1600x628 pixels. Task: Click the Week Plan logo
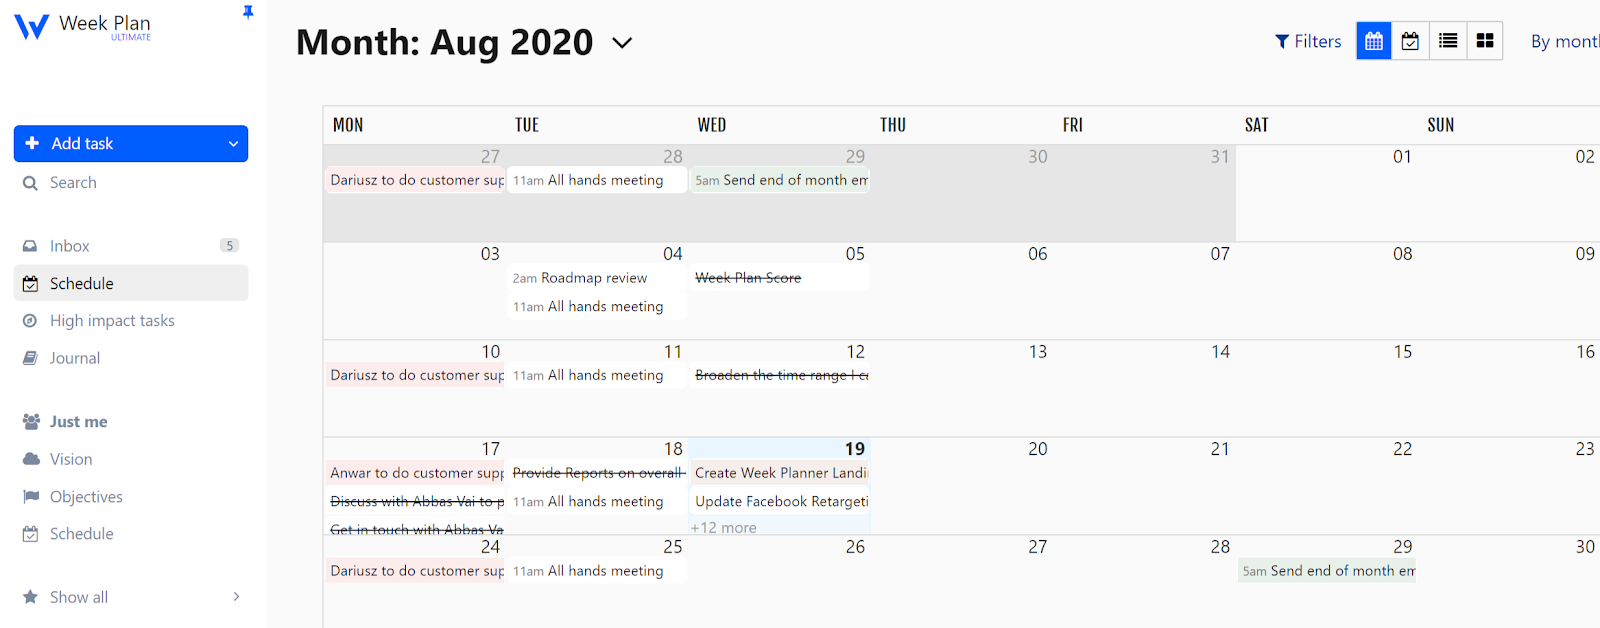82,26
